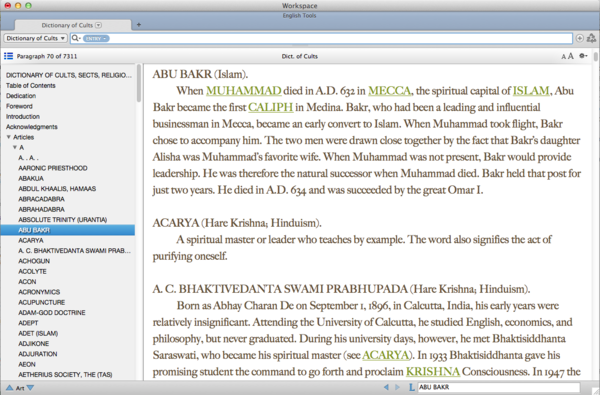Select ABRAHADABRA article

(41, 209)
